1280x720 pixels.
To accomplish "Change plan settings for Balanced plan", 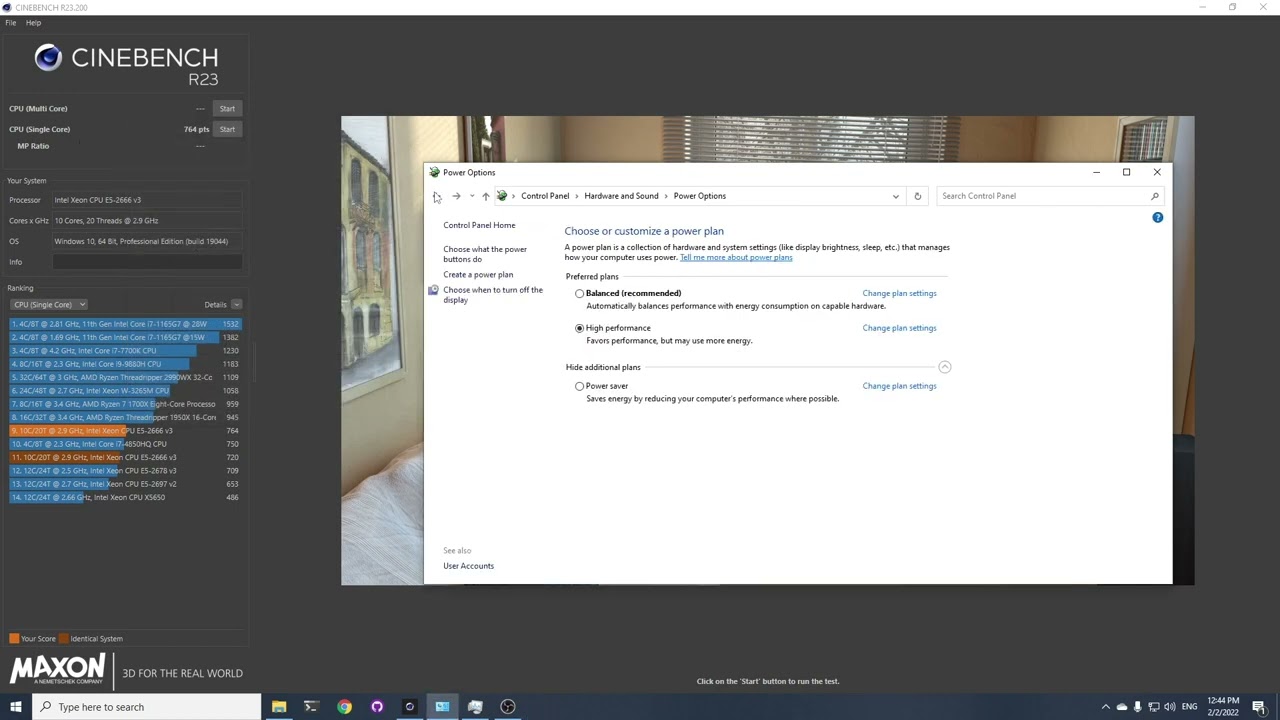I will [x=899, y=294].
